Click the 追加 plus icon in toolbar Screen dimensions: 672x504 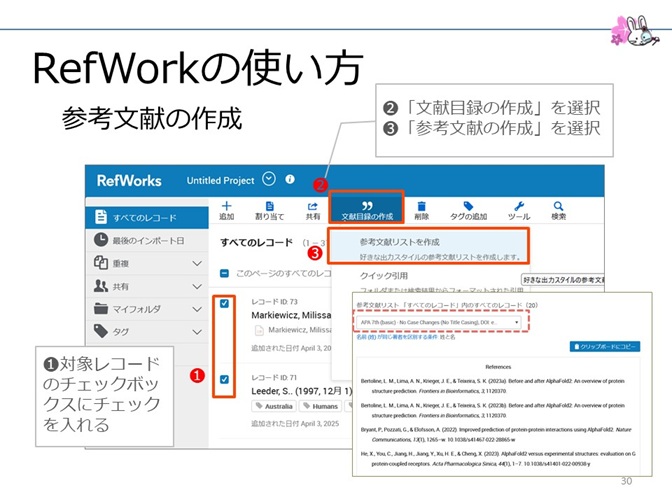[x=227, y=206]
